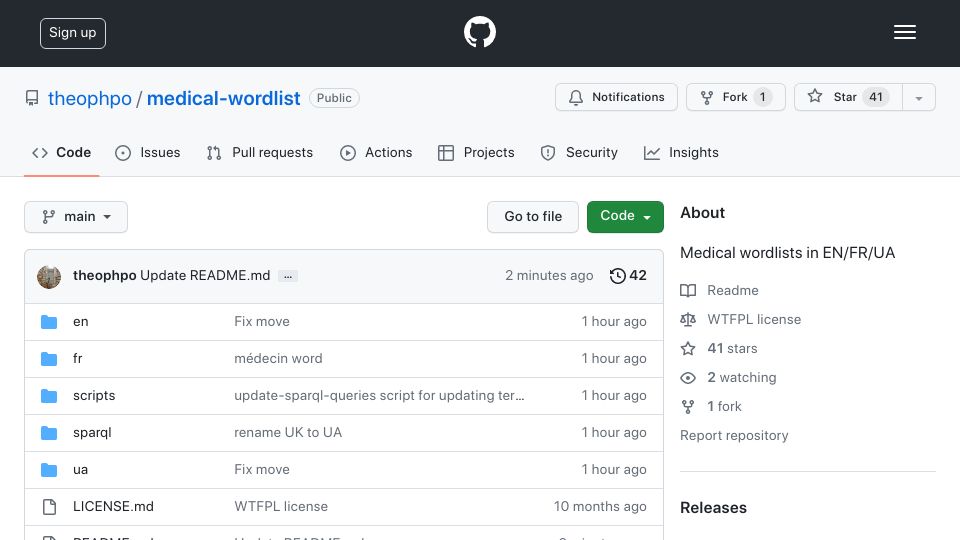This screenshot has height=540, width=960.
Task: Open the fr folder name
Action: pos(77,358)
